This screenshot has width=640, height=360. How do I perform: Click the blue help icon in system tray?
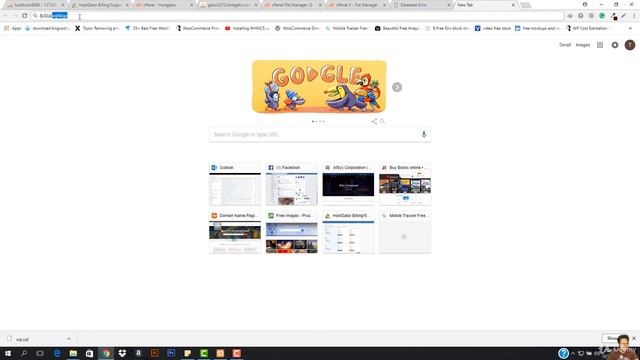click(x=563, y=353)
